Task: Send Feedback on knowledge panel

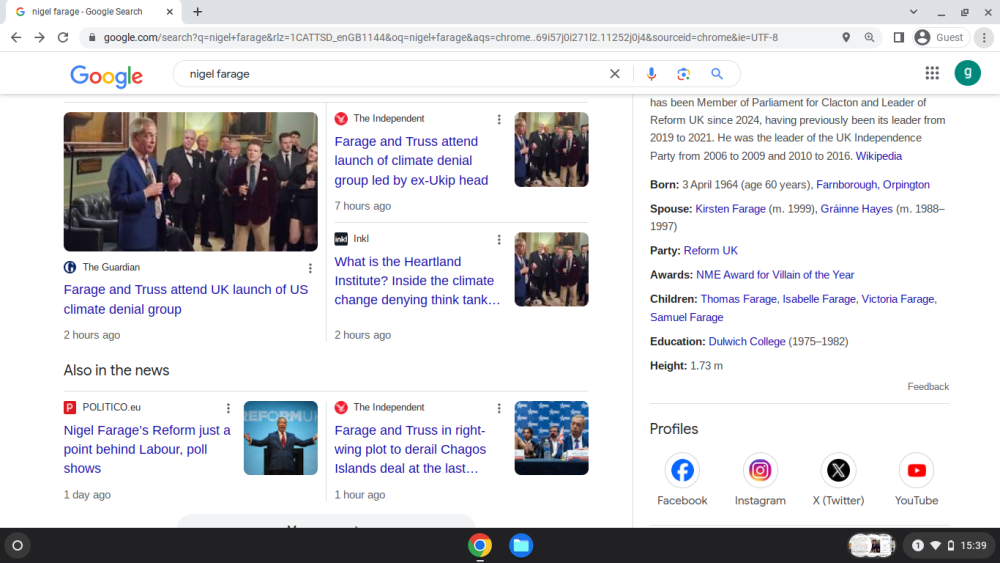Action: click(928, 387)
